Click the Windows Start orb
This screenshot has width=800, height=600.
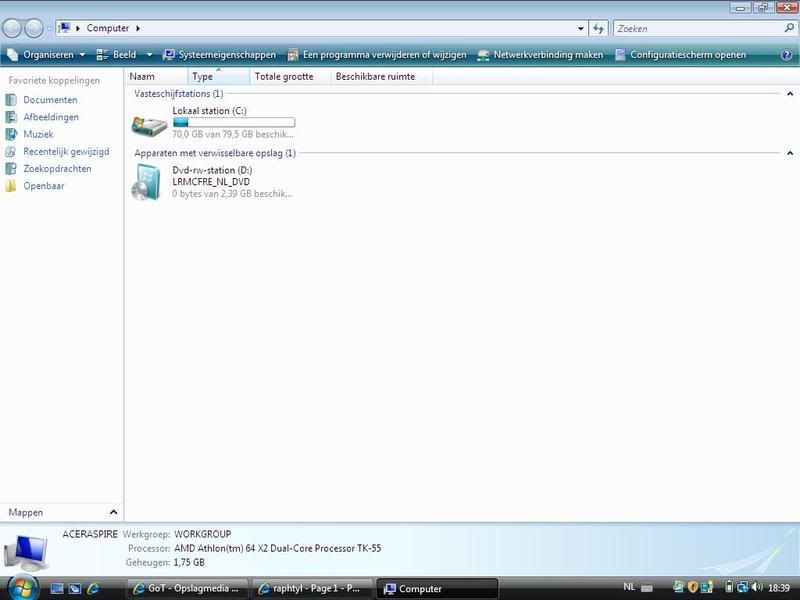click(x=22, y=587)
